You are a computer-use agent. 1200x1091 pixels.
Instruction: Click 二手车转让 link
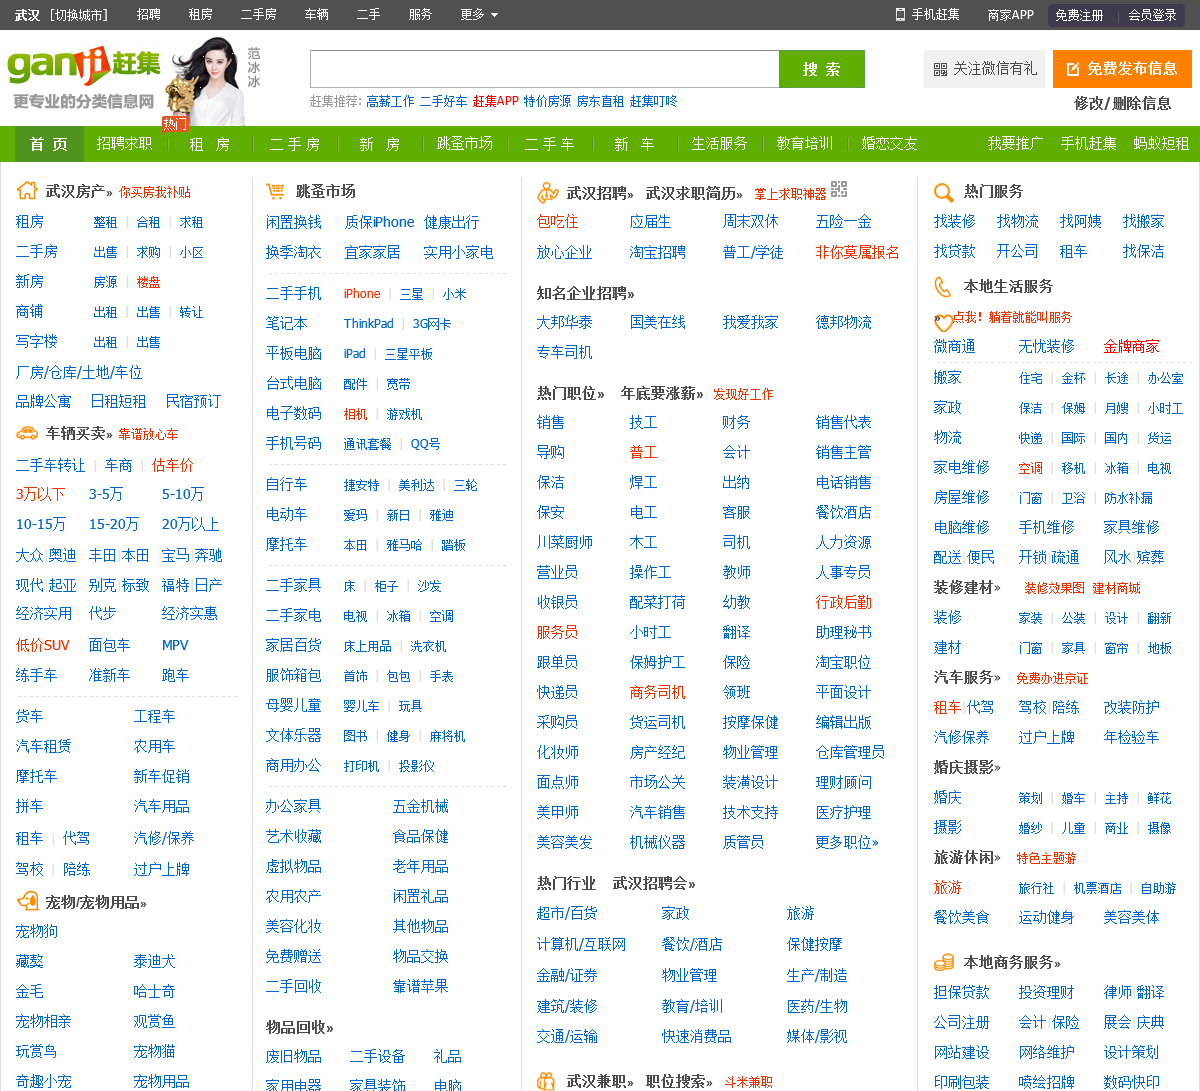(x=51, y=465)
